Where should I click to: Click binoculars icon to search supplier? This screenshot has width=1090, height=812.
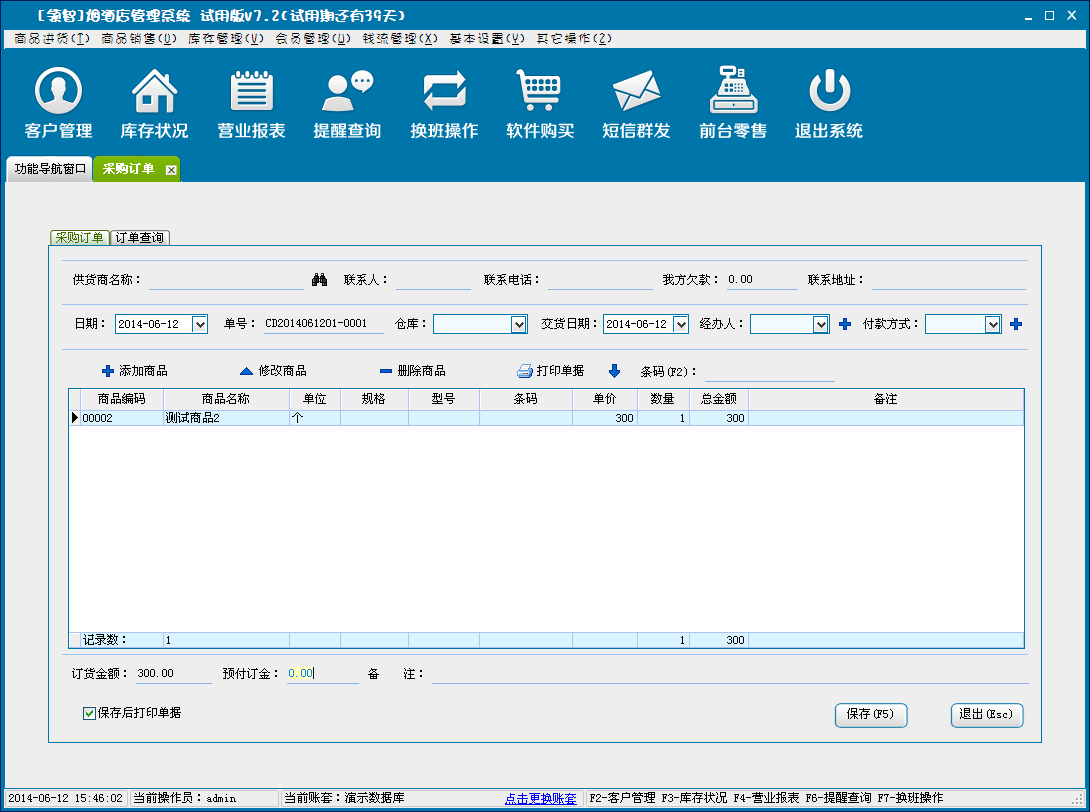(320, 280)
